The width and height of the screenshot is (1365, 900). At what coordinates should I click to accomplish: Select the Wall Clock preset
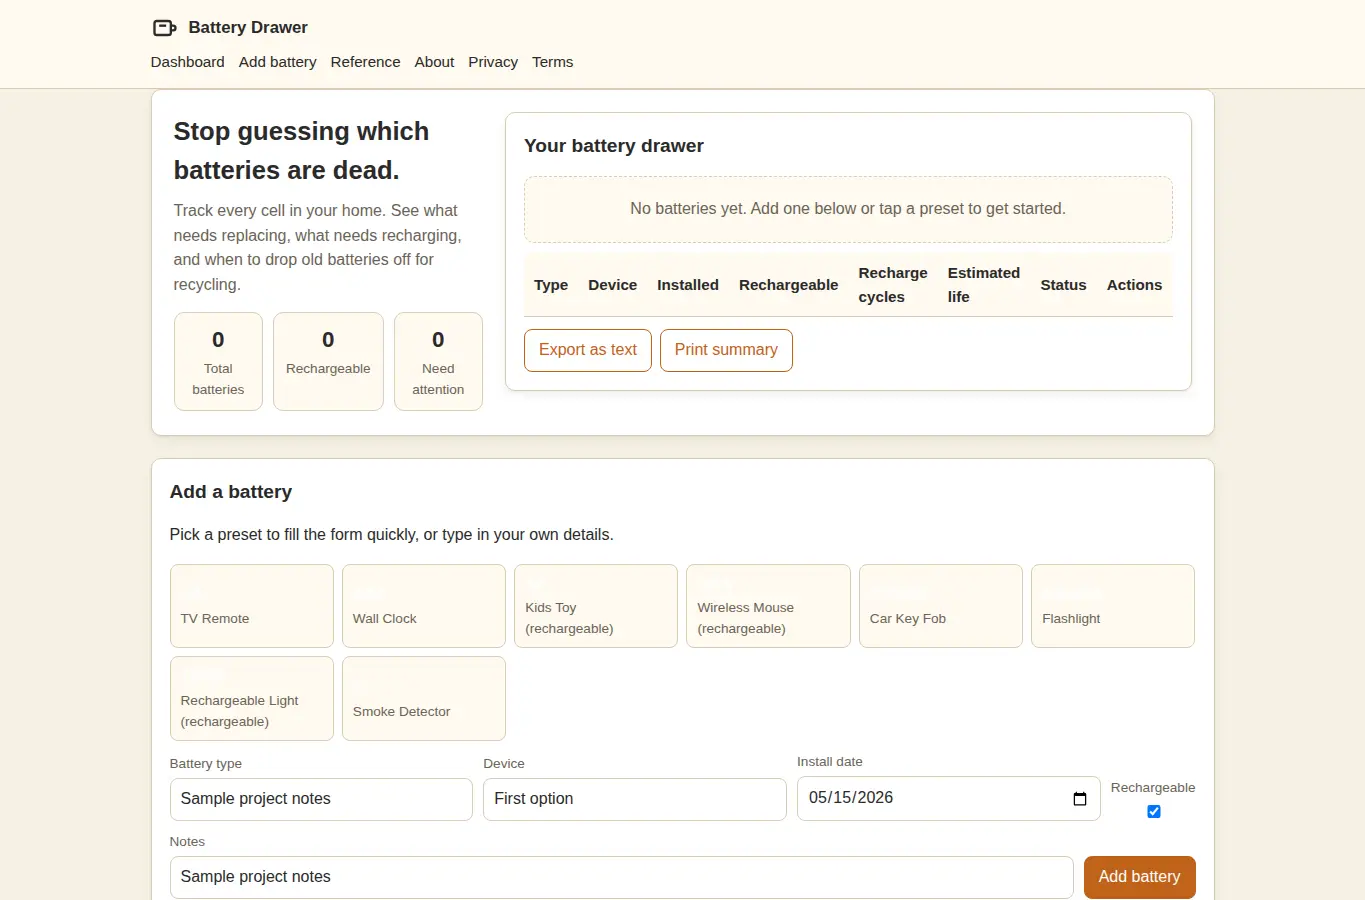(424, 606)
